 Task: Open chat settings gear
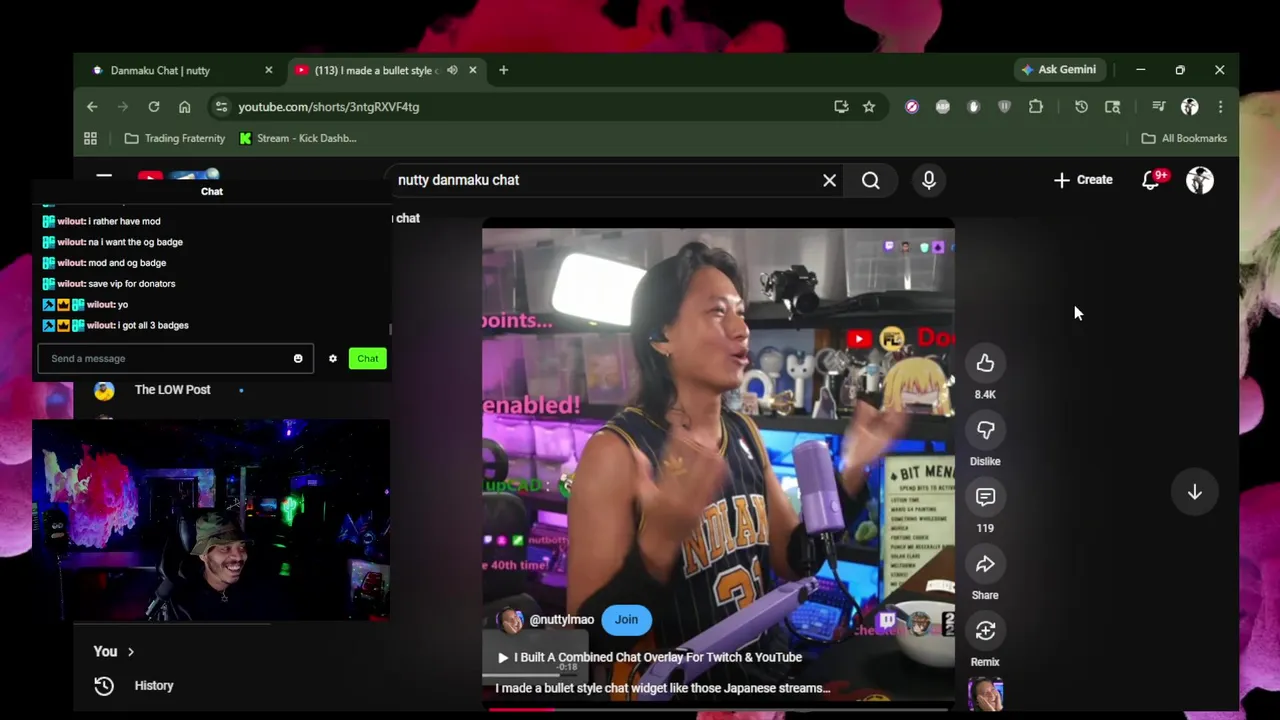[333, 358]
